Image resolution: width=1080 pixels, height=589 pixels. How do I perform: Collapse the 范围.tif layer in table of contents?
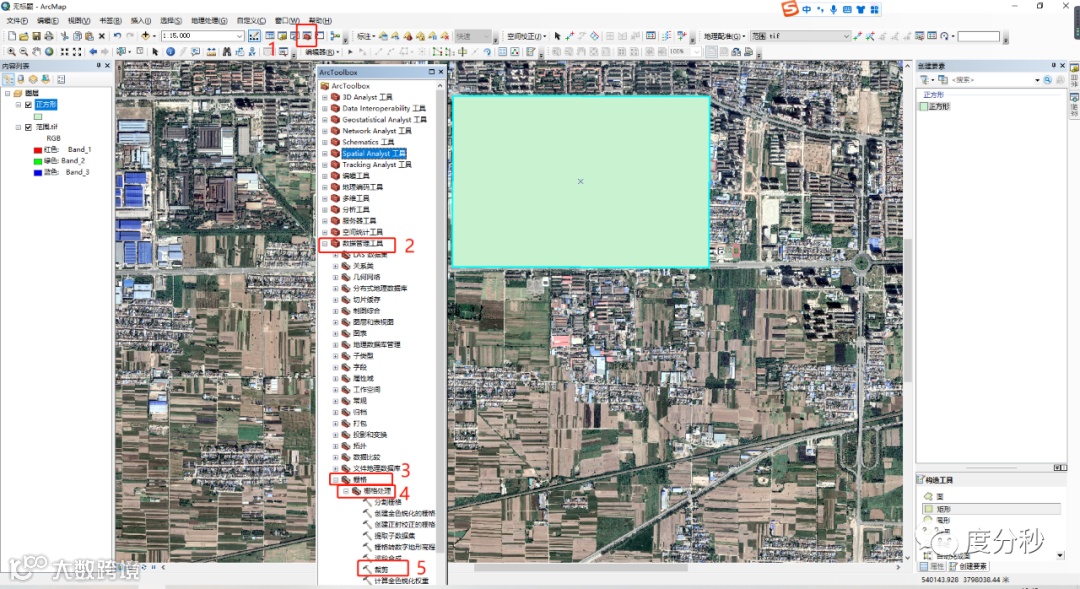point(19,127)
